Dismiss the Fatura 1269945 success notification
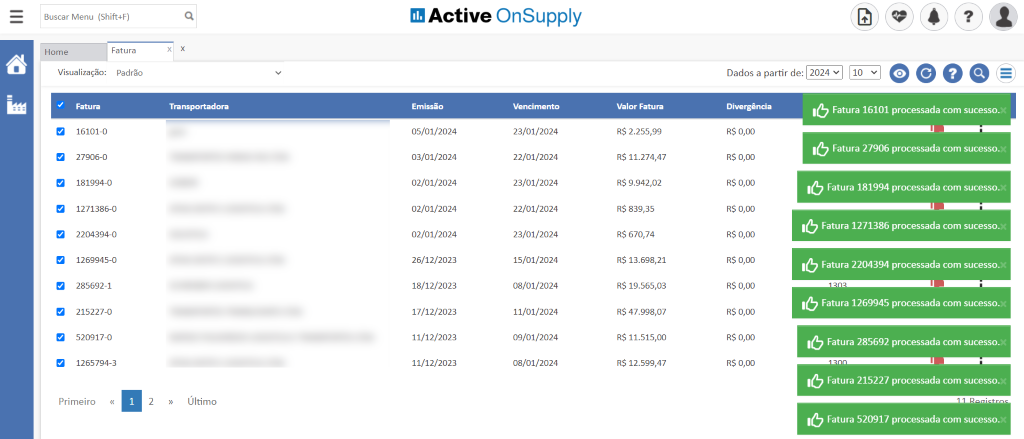Image resolution: width=1024 pixels, height=439 pixels. 1003,303
